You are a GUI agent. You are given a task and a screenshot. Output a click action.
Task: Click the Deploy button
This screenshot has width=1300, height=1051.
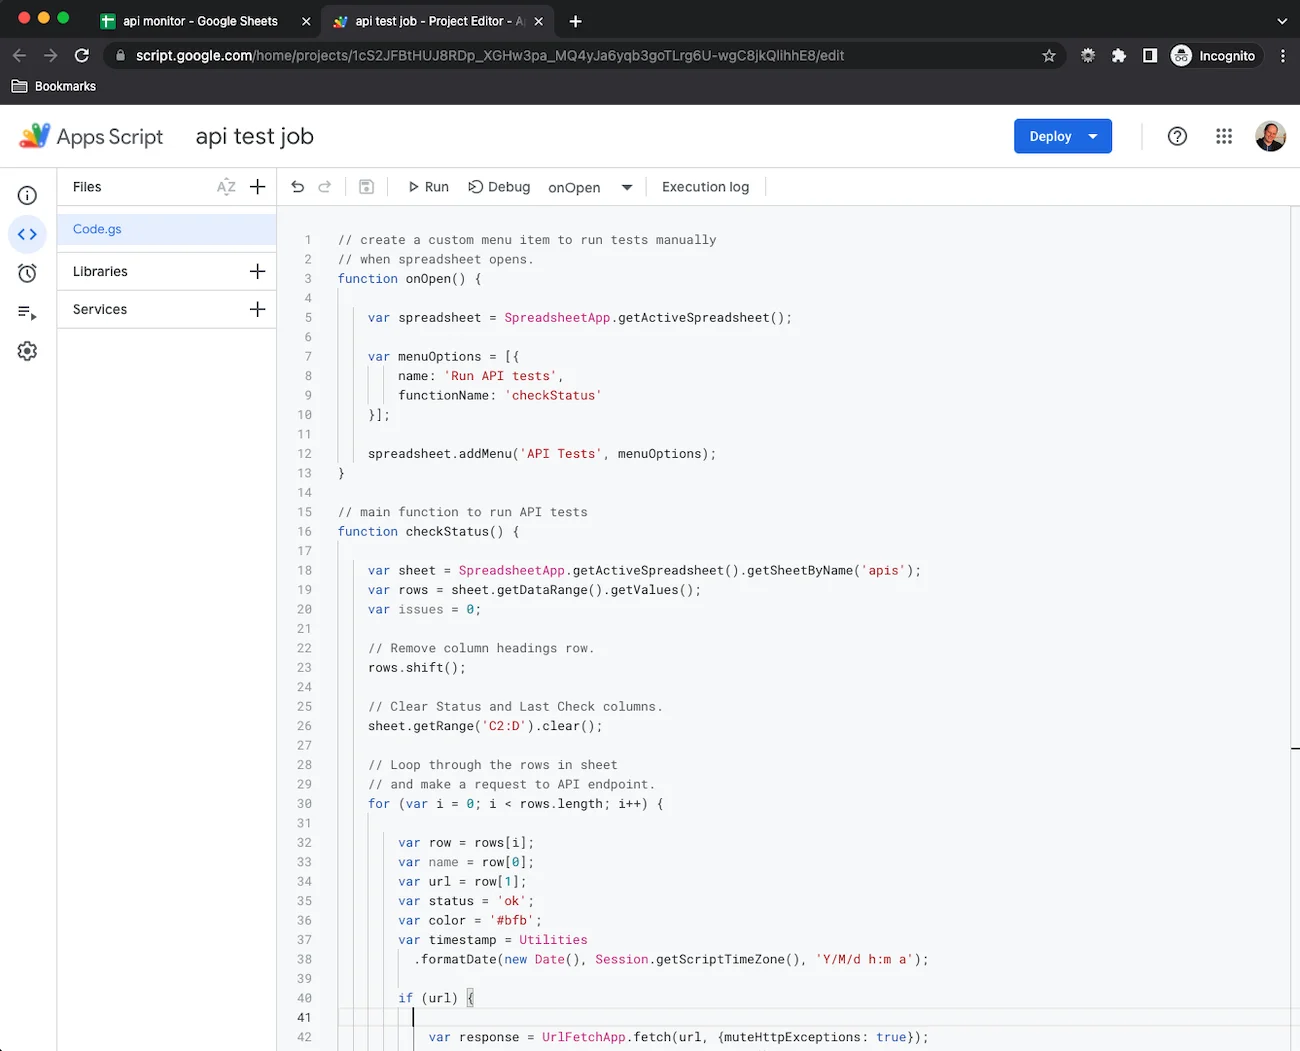click(x=1050, y=136)
